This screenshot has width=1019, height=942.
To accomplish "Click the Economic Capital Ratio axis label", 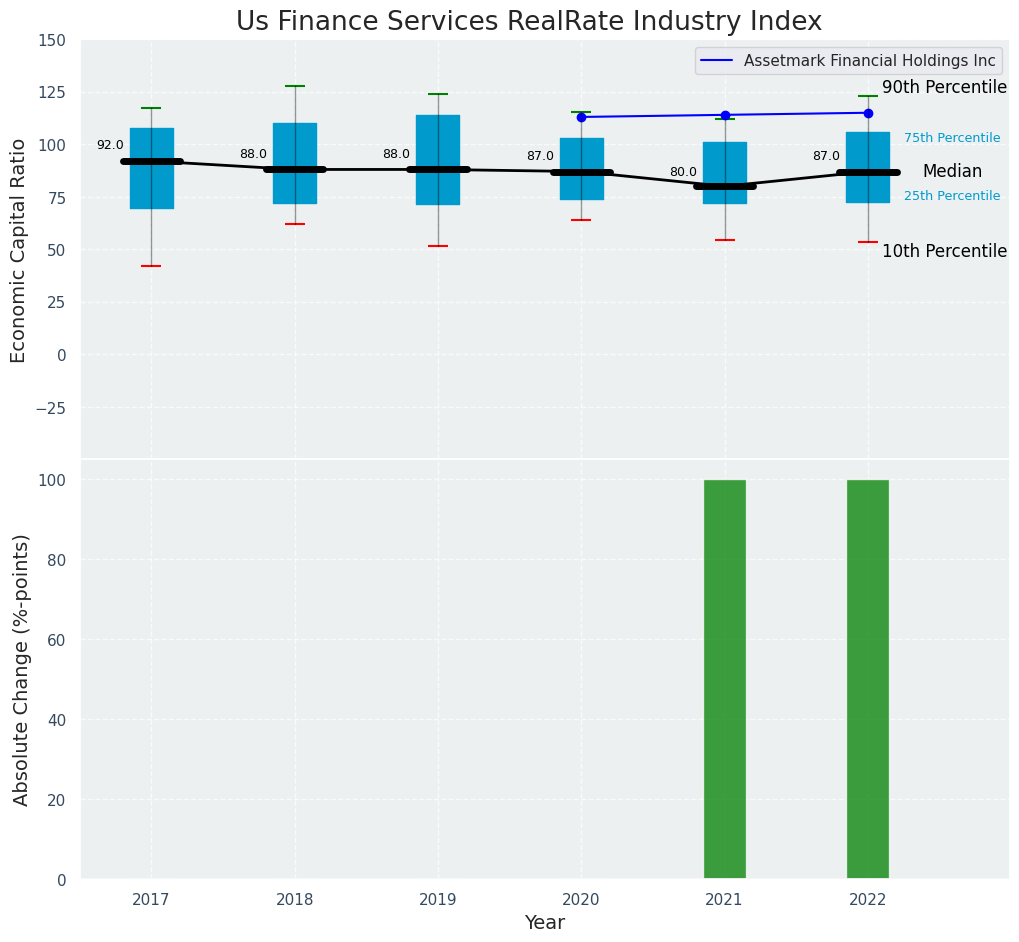I will point(19,250).
